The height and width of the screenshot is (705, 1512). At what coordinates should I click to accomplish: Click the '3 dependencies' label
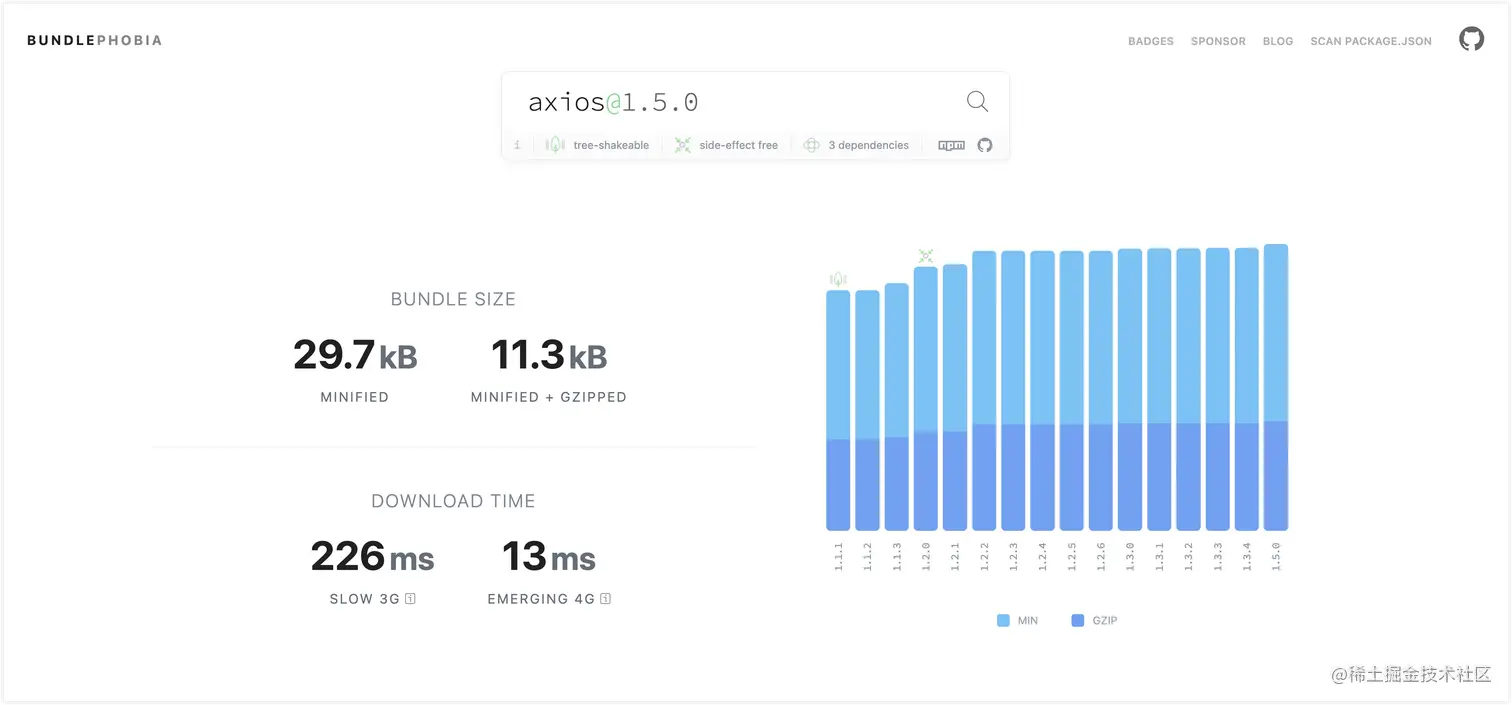tap(868, 145)
